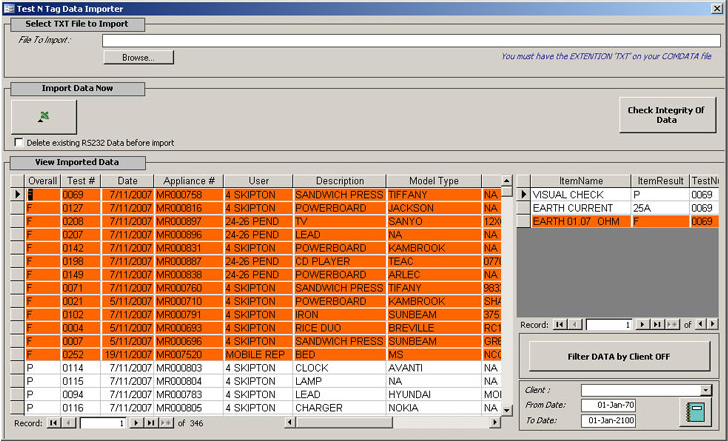This screenshot has width=728, height=441.
Task: Select row selector for test 0127
Action: [x=18, y=208]
